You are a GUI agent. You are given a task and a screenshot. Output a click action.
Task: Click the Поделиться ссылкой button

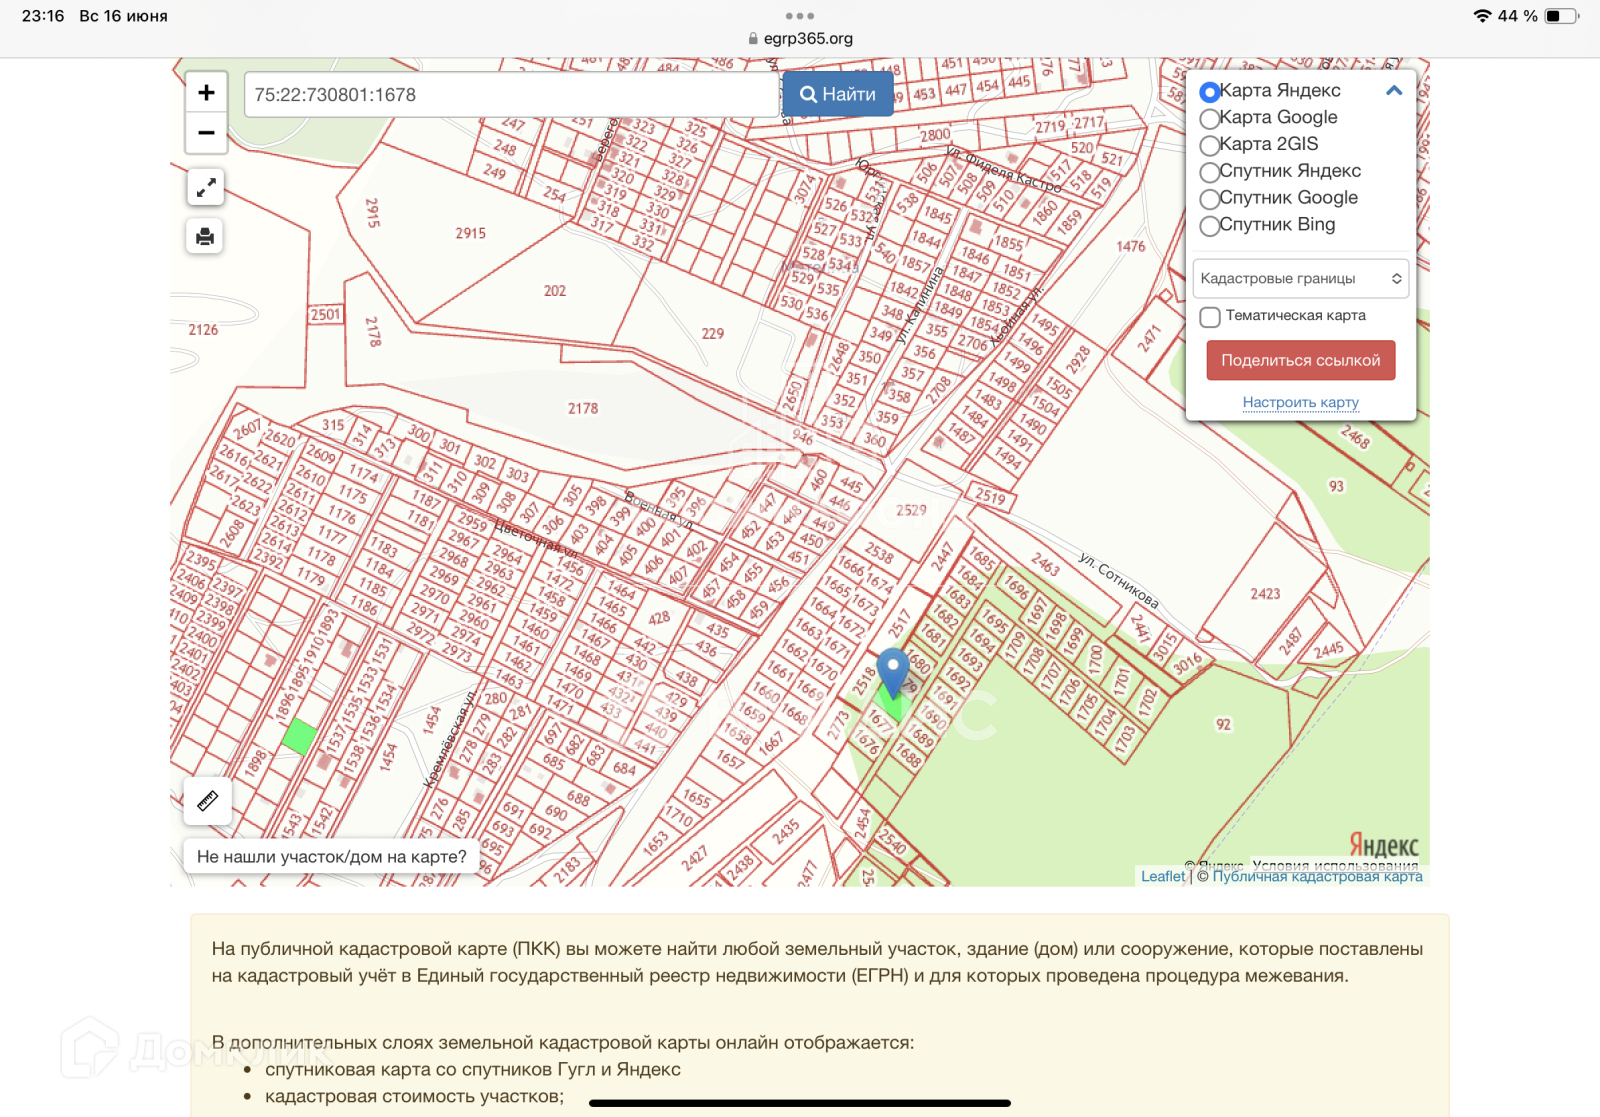(x=1300, y=361)
